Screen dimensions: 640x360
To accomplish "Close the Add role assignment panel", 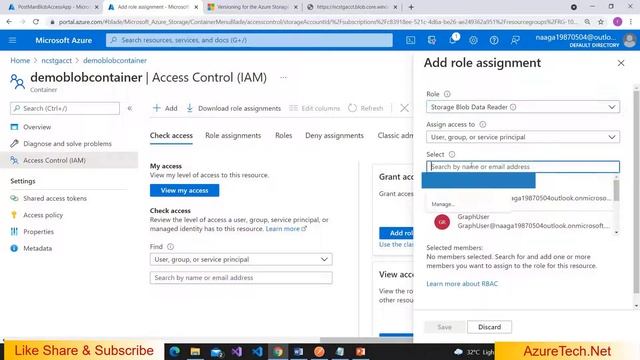I will pyautogui.click(x=621, y=63).
